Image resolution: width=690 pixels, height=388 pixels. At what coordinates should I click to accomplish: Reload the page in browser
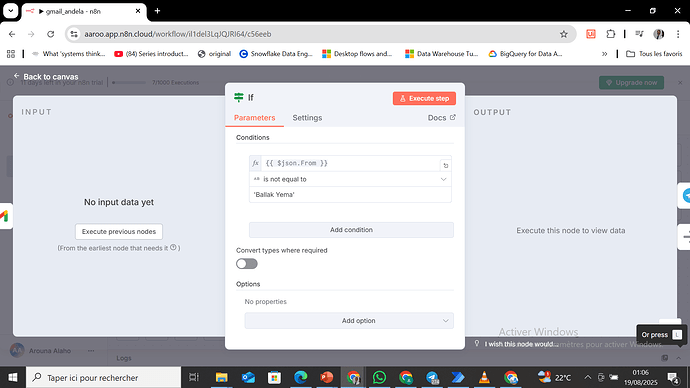[x=51, y=34]
